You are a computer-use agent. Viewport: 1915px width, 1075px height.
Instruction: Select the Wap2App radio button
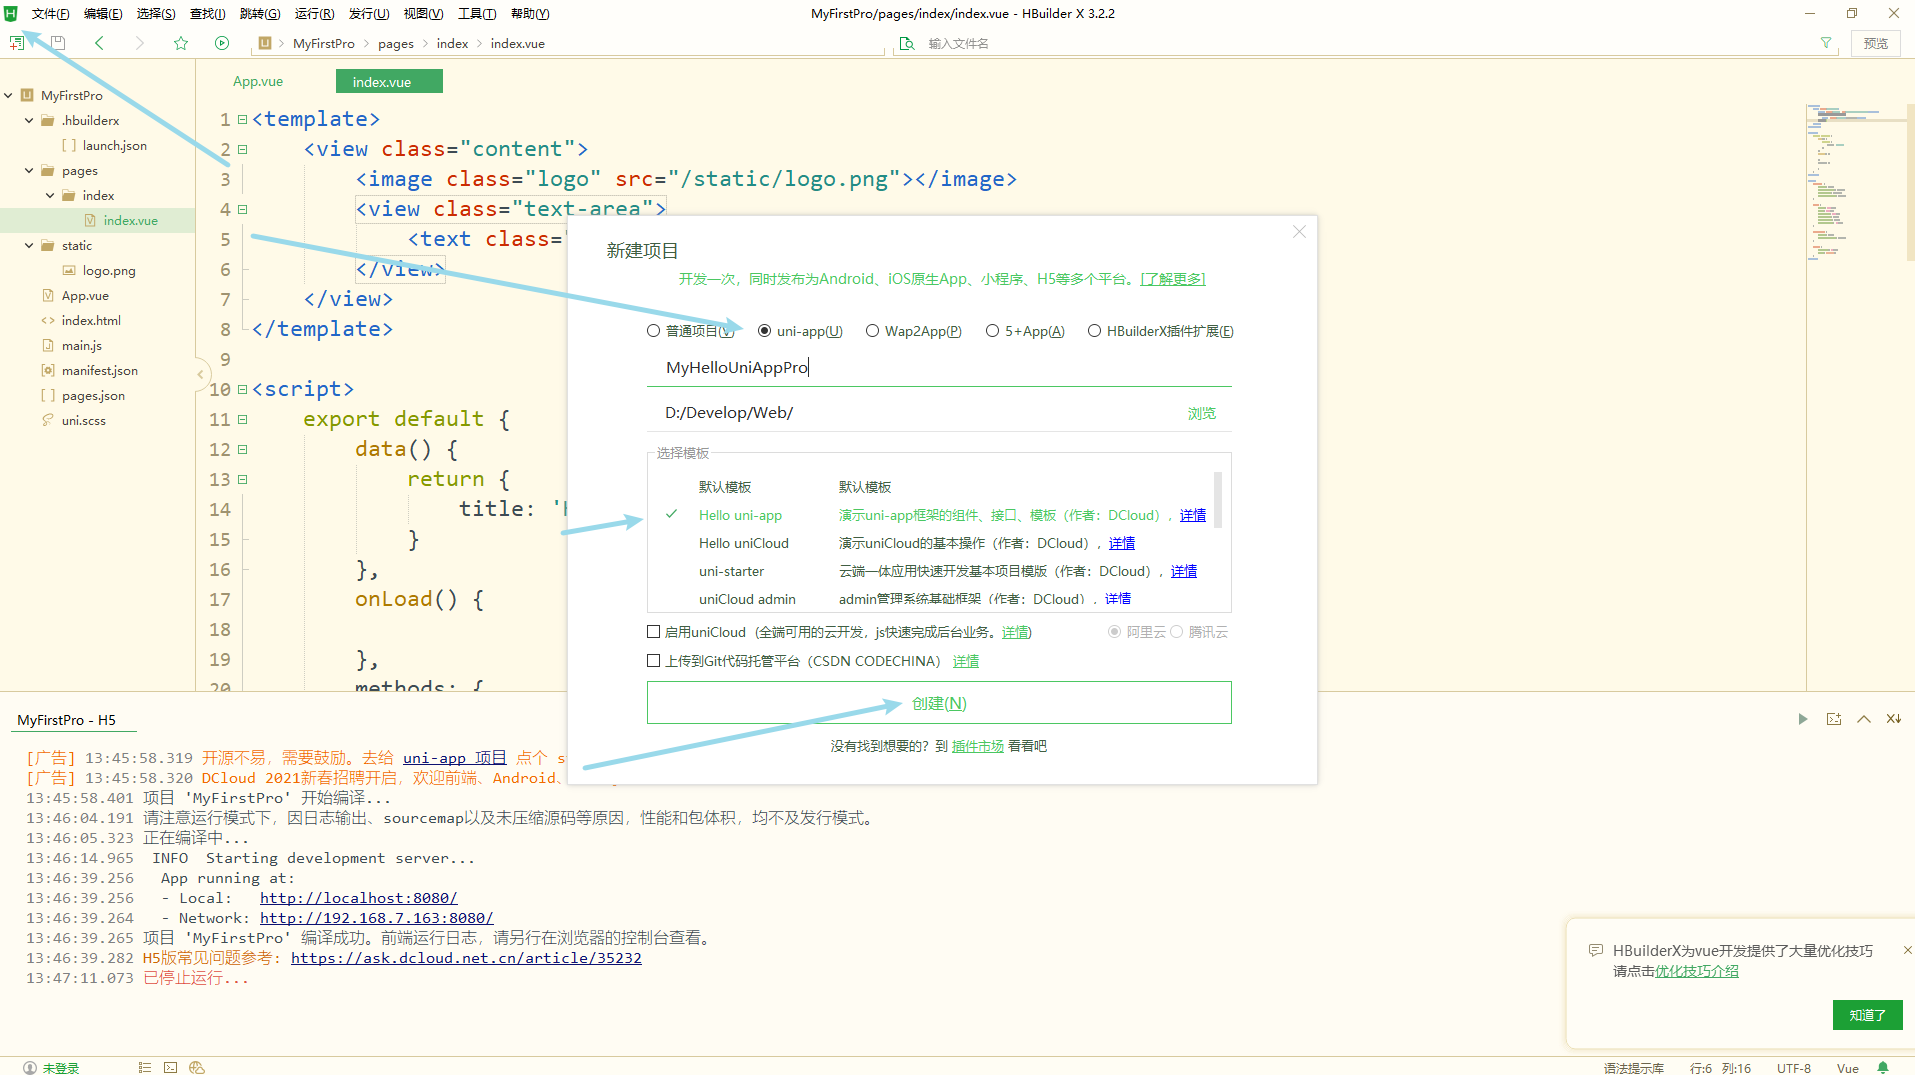click(873, 331)
